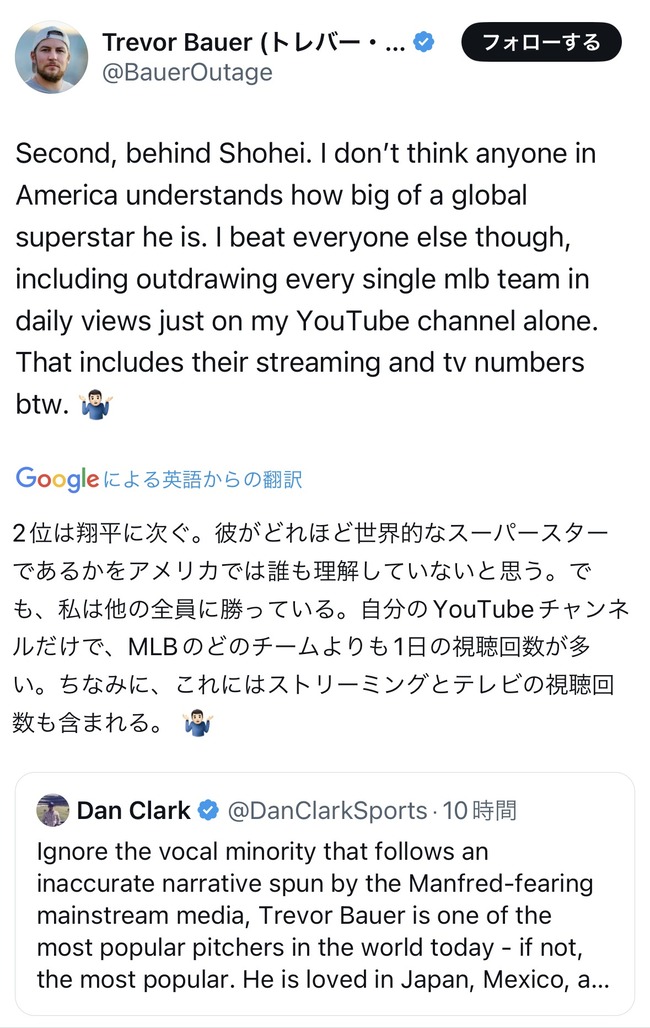The width and height of the screenshot is (650, 1028).
Task: Click the Japanese translated text starting 2位は翔平
Action: click(321, 628)
